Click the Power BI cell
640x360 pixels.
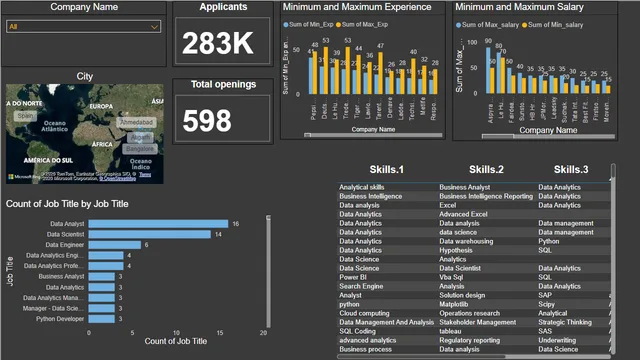[x=353, y=277]
